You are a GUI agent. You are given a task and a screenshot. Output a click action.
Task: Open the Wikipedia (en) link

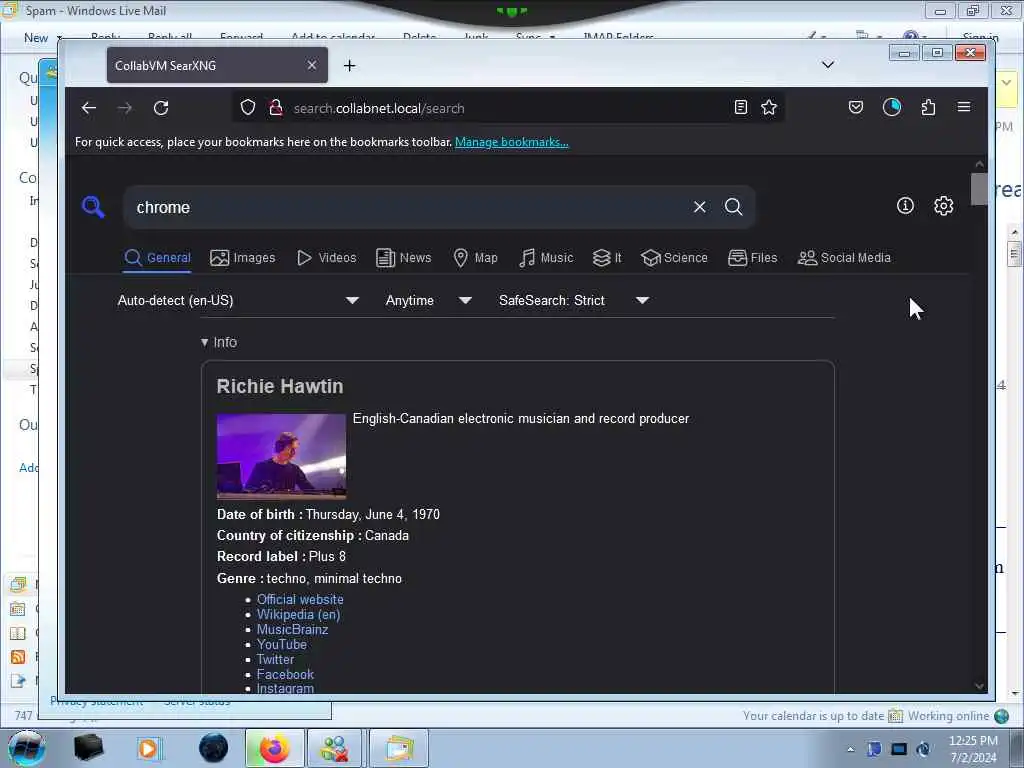pos(298,614)
